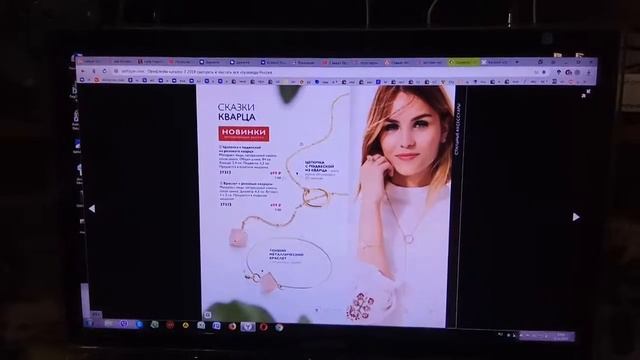Open the red Opera icon in the taskbar
Viewport: 640px width, 360px height.
point(263,327)
